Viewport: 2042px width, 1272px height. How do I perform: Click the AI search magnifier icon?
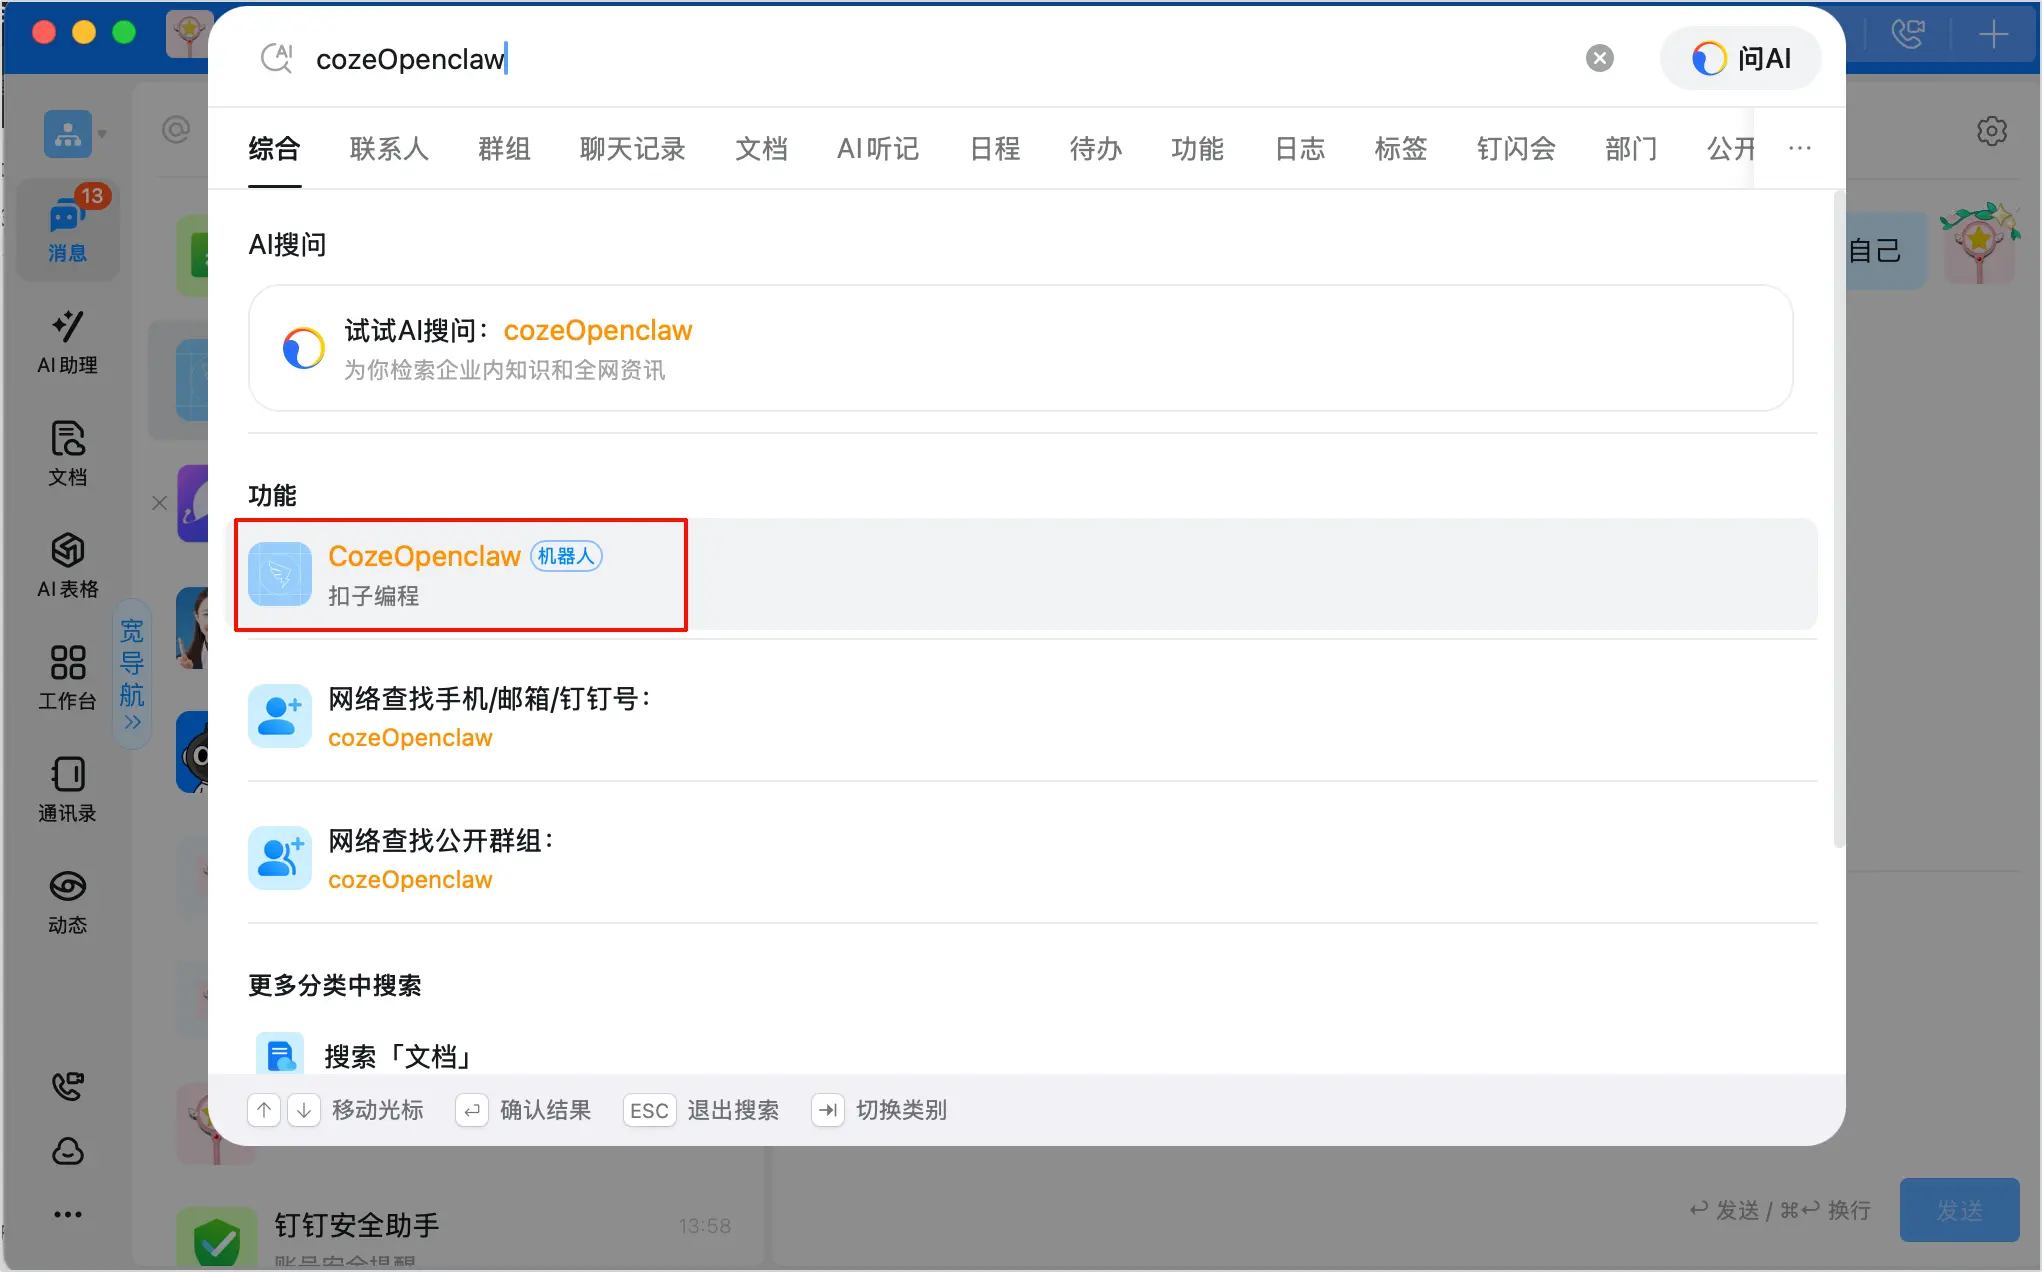pyautogui.click(x=276, y=58)
